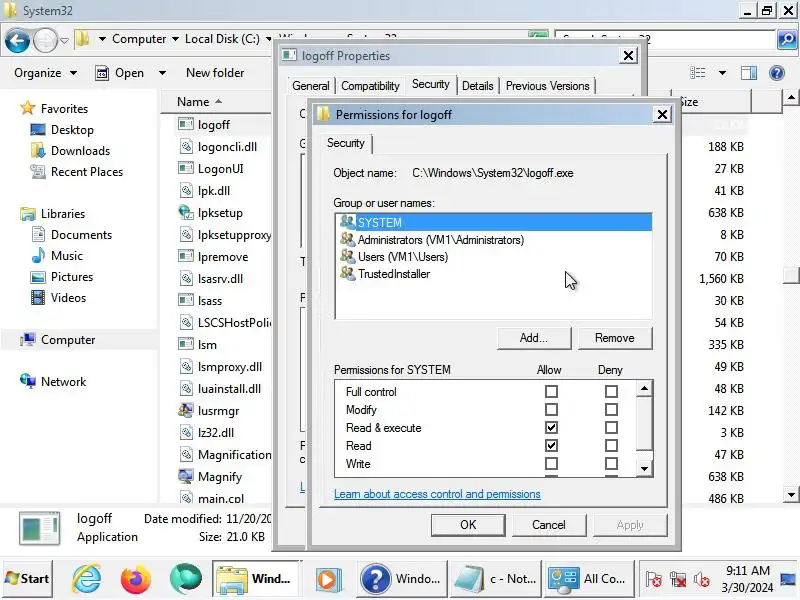Switch to the Details tab
The image size is (800, 600).
[x=478, y=86]
